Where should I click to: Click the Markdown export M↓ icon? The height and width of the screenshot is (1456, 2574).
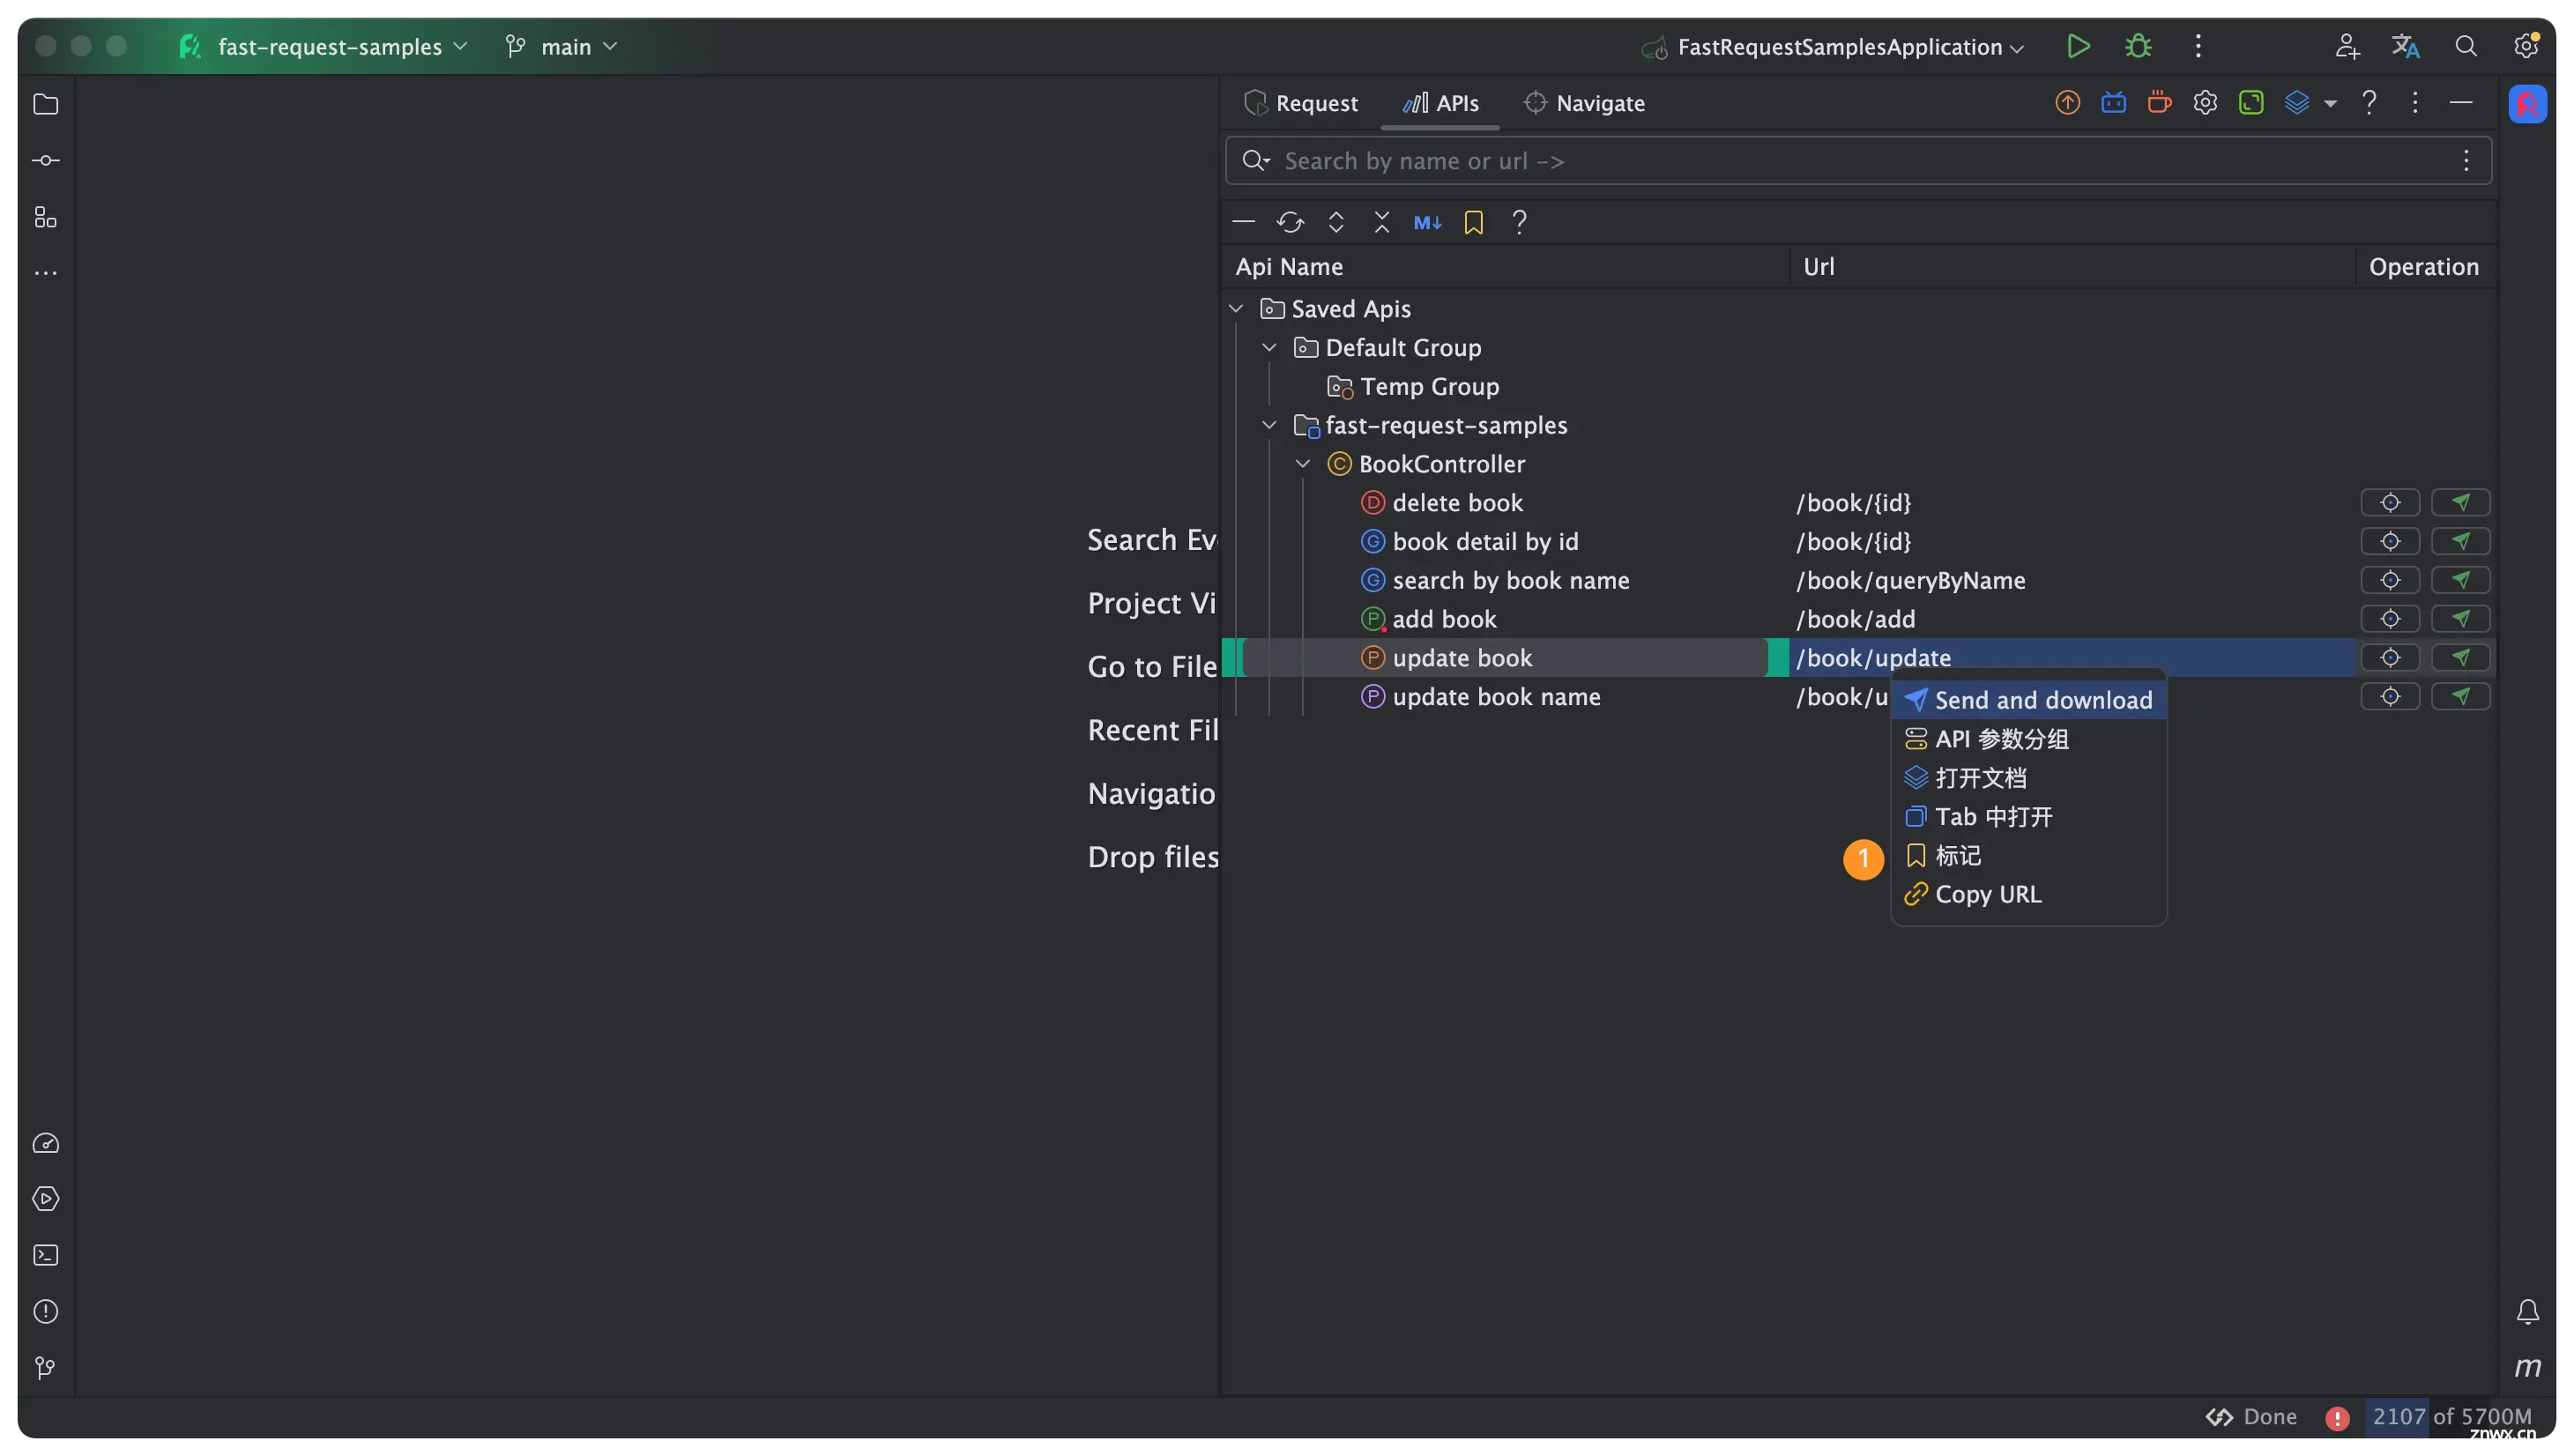pyautogui.click(x=1427, y=222)
